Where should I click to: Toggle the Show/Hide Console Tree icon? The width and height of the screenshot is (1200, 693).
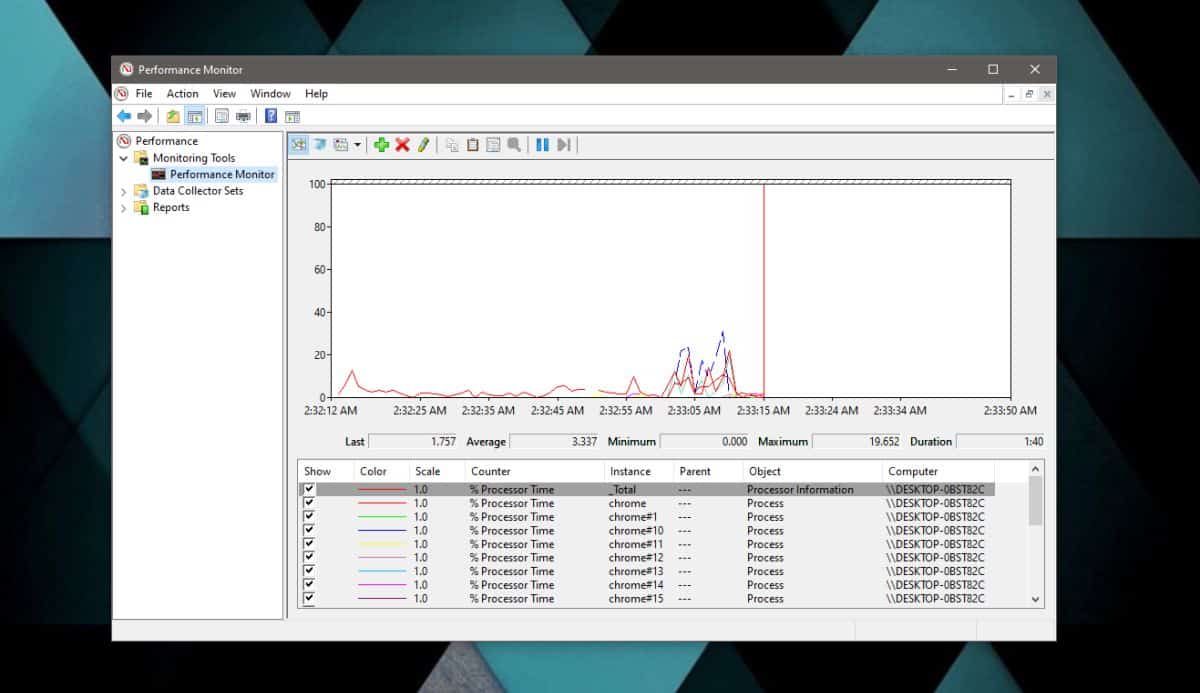click(x=195, y=116)
